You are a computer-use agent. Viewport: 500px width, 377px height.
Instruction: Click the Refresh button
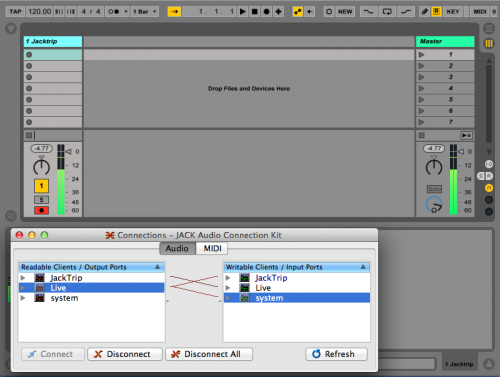coord(336,354)
